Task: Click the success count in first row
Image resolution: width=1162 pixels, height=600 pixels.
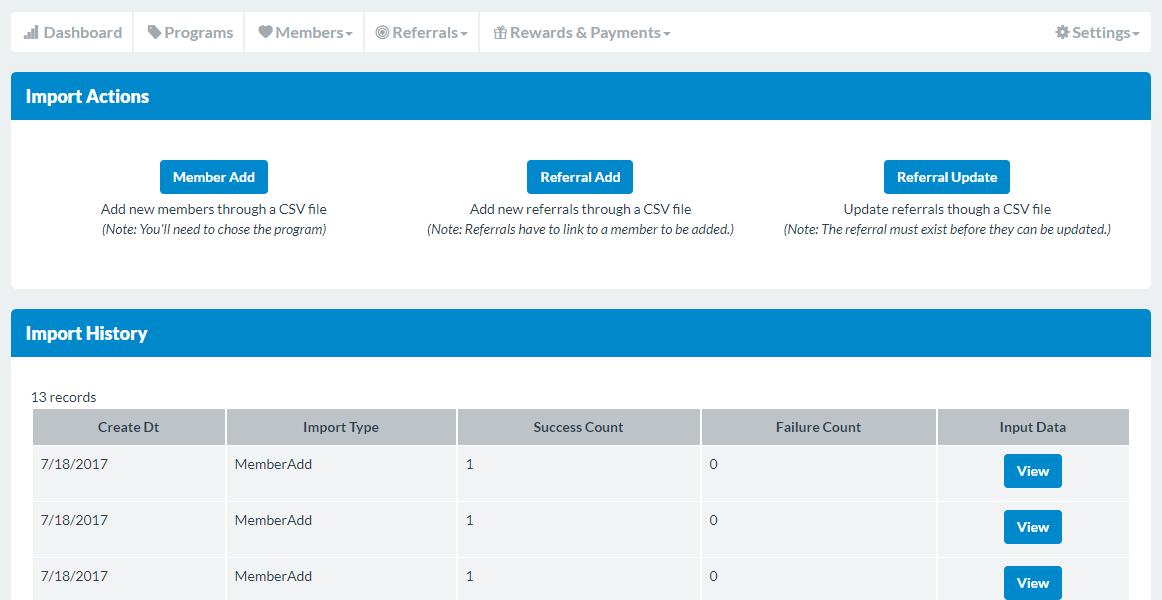Action: (x=470, y=464)
